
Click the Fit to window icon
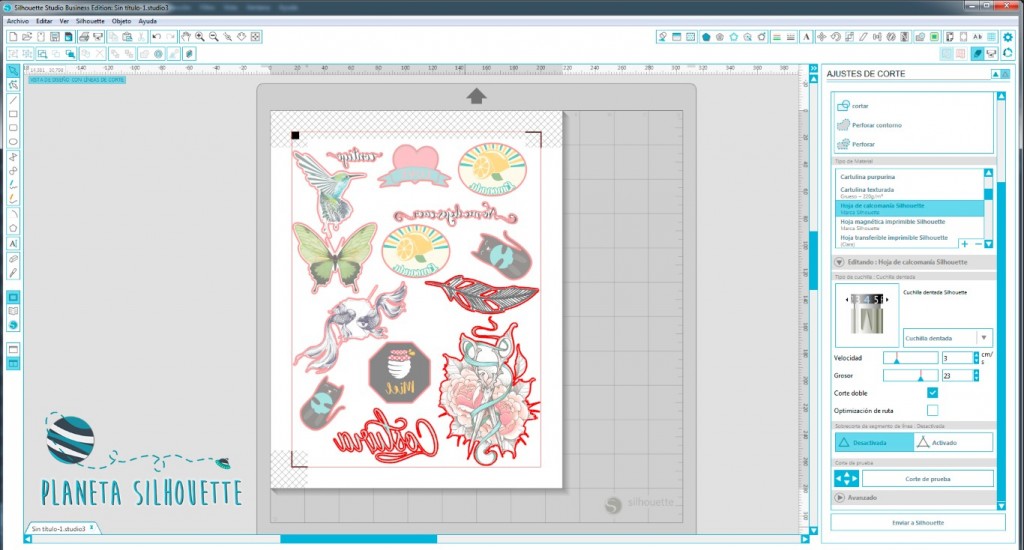coord(256,37)
